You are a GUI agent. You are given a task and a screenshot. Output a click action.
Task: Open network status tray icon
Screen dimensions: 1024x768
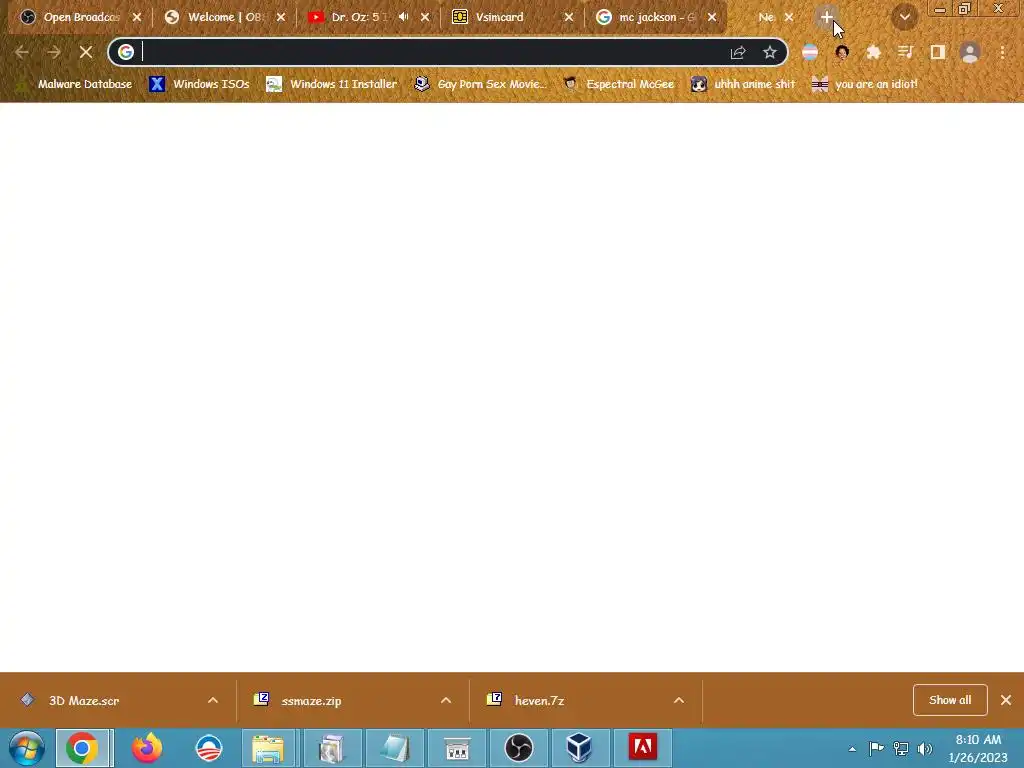coord(901,748)
